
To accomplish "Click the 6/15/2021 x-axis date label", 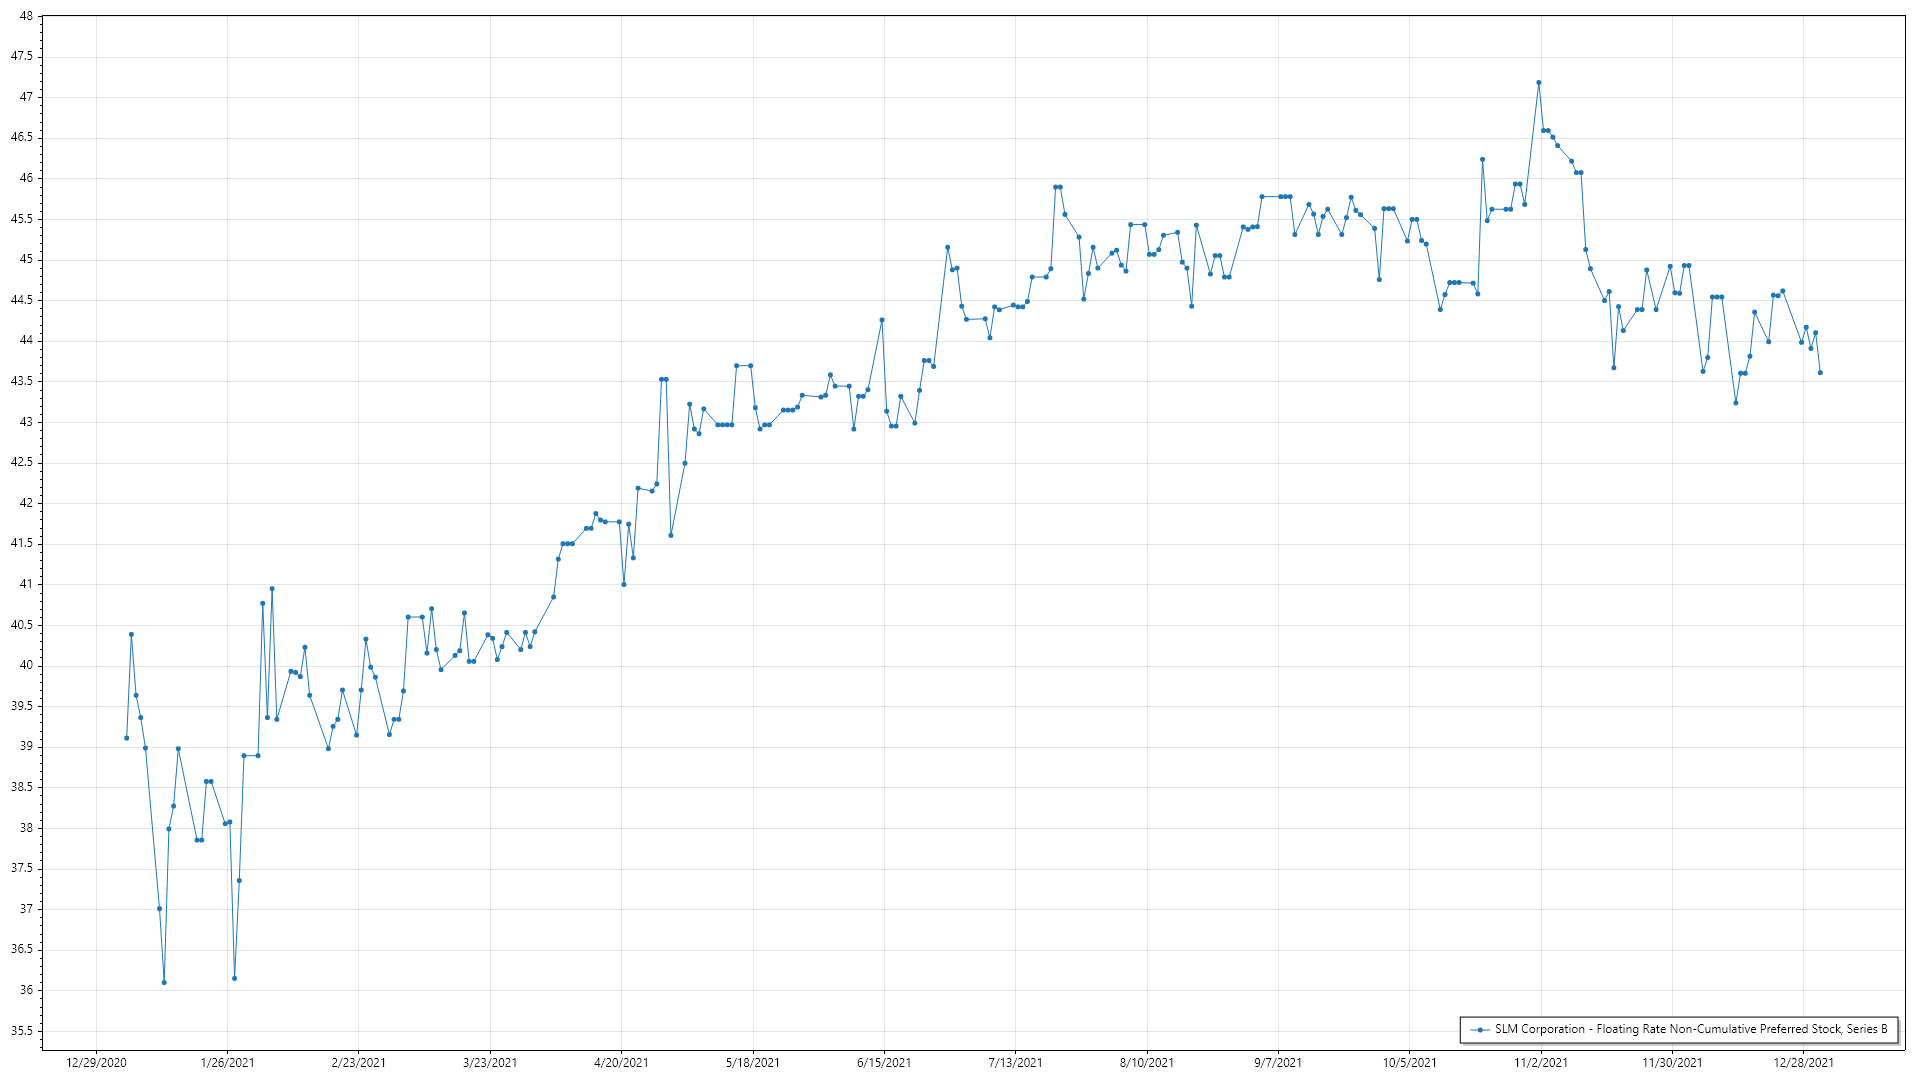I will click(884, 1063).
